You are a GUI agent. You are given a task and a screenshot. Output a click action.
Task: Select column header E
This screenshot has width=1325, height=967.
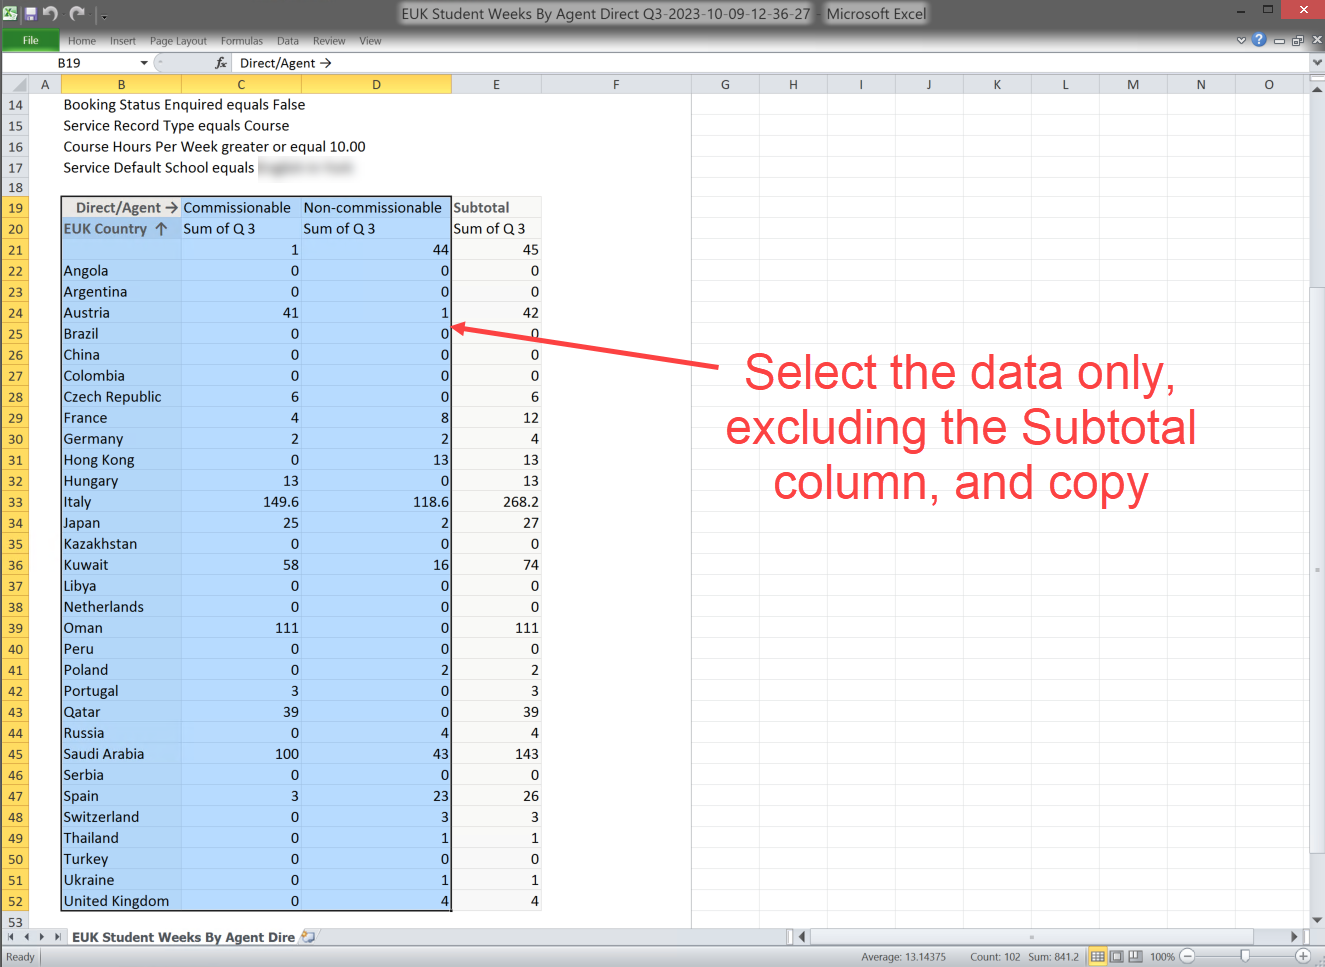pos(496,85)
